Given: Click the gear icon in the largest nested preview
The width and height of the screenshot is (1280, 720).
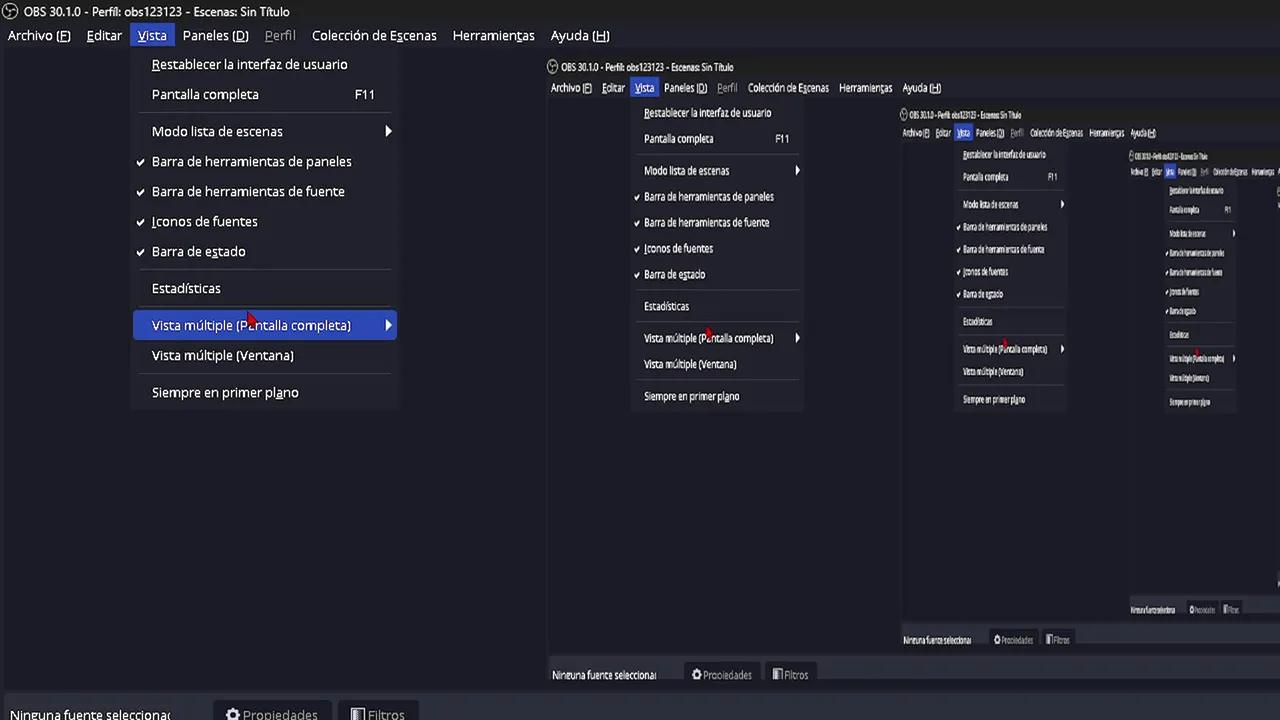Looking at the screenshot, I should (696, 675).
